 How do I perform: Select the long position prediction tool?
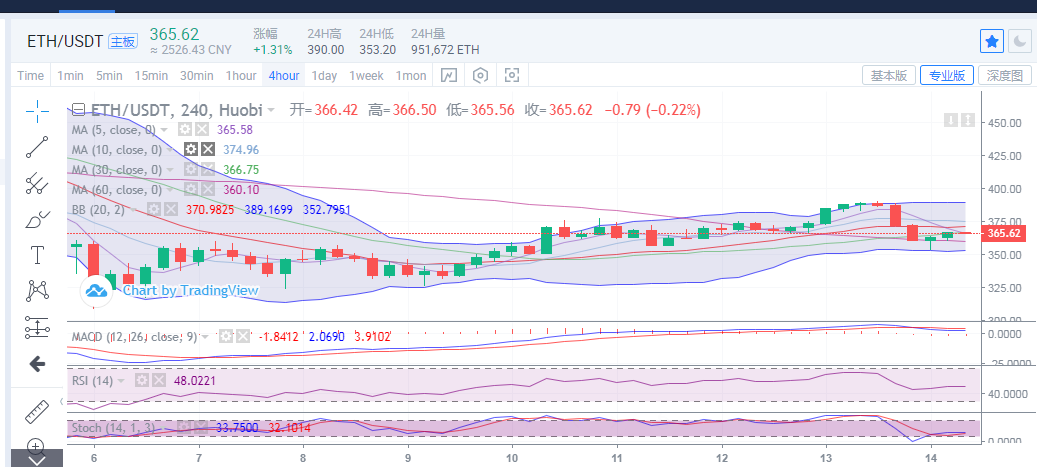(38, 327)
